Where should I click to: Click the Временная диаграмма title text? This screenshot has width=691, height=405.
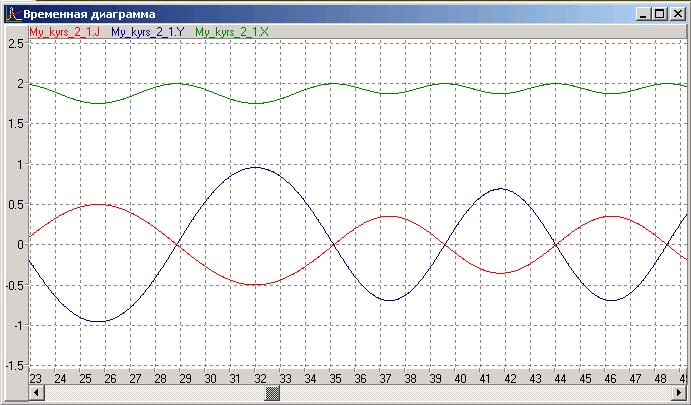click(89, 15)
